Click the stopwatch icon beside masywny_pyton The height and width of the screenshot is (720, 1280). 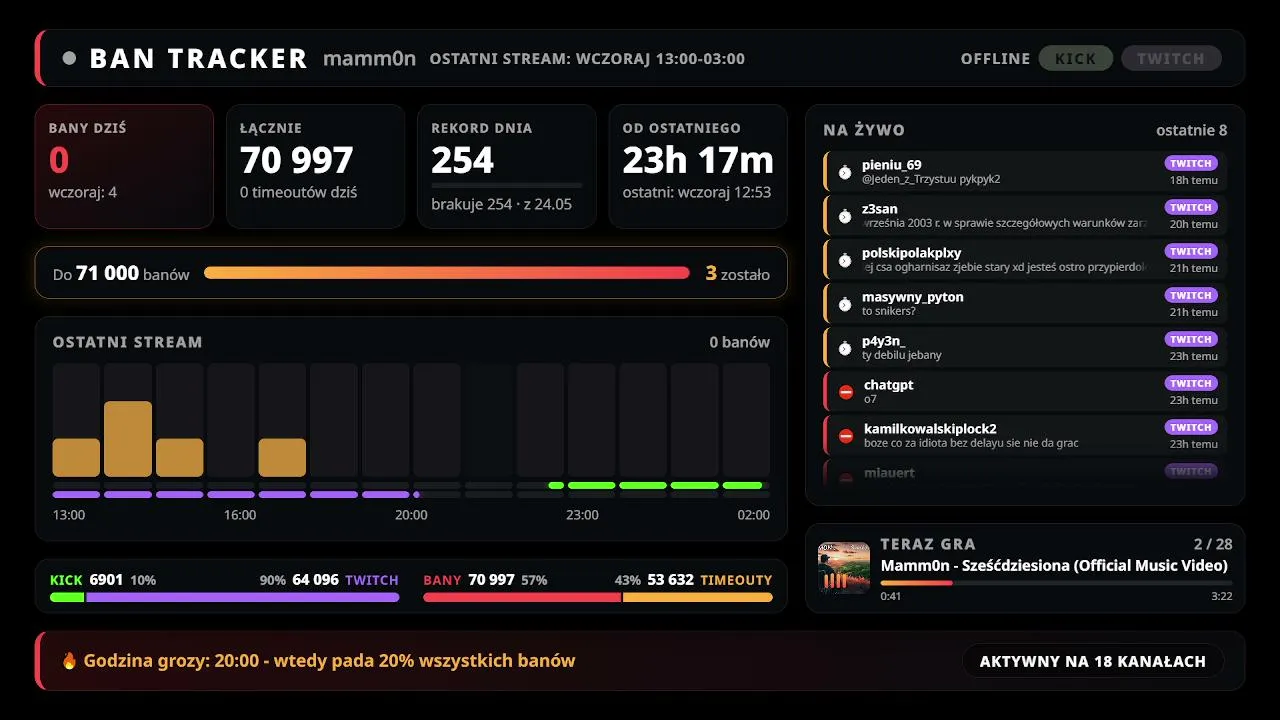click(x=845, y=304)
